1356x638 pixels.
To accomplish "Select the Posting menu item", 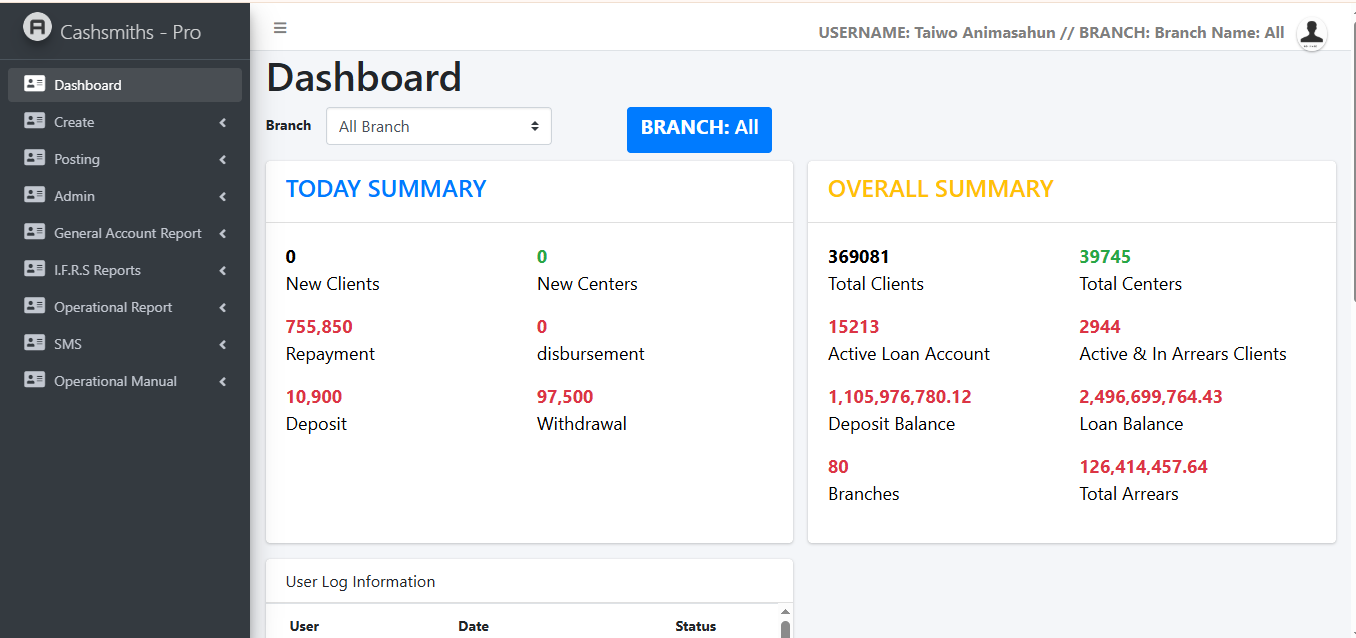I will [x=77, y=159].
